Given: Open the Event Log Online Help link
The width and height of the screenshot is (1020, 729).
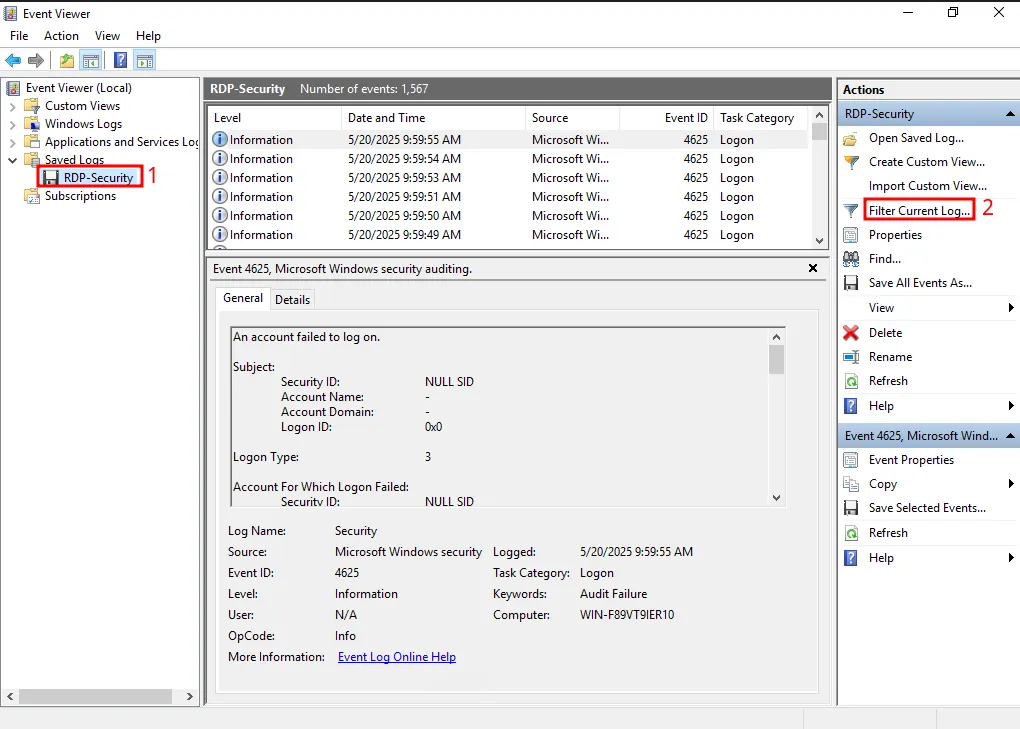Looking at the screenshot, I should [x=397, y=657].
